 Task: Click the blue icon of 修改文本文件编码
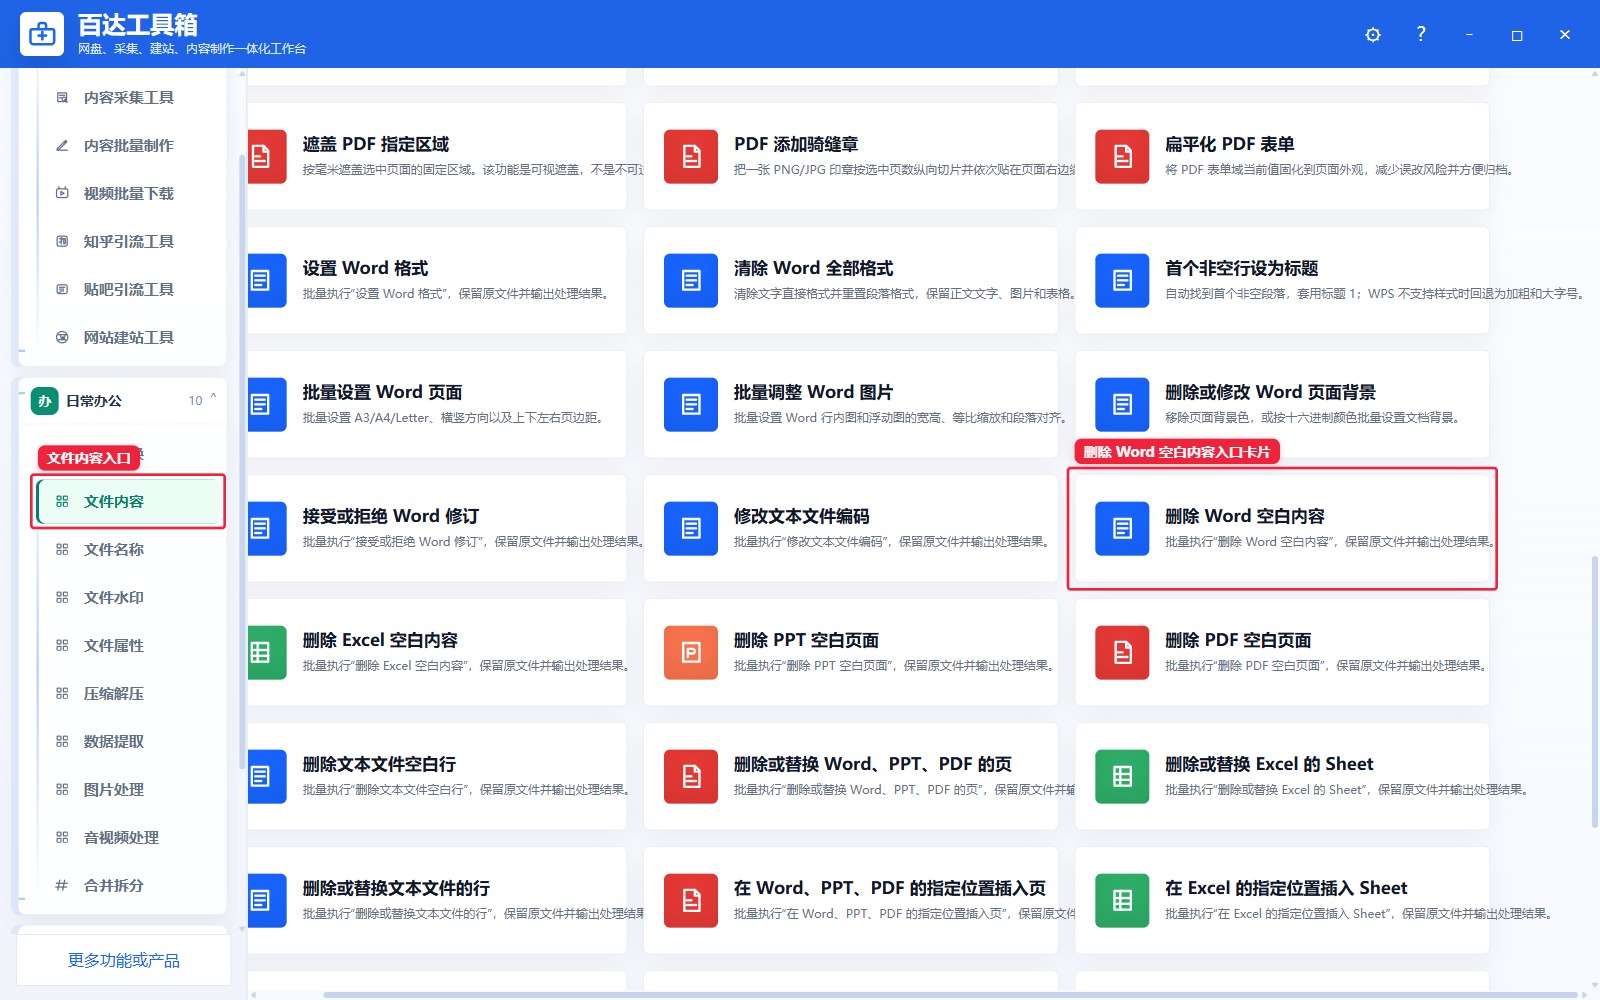[691, 529]
